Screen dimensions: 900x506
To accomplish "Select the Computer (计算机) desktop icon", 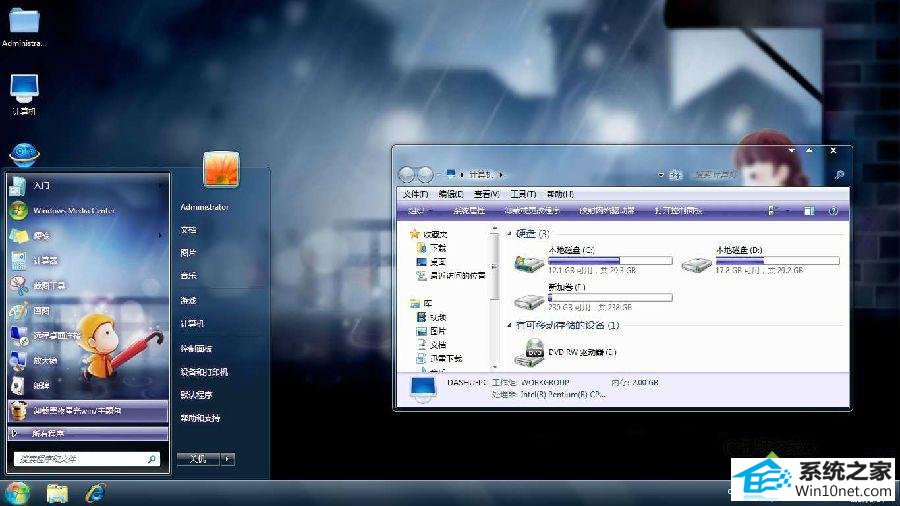I will click(x=24, y=95).
